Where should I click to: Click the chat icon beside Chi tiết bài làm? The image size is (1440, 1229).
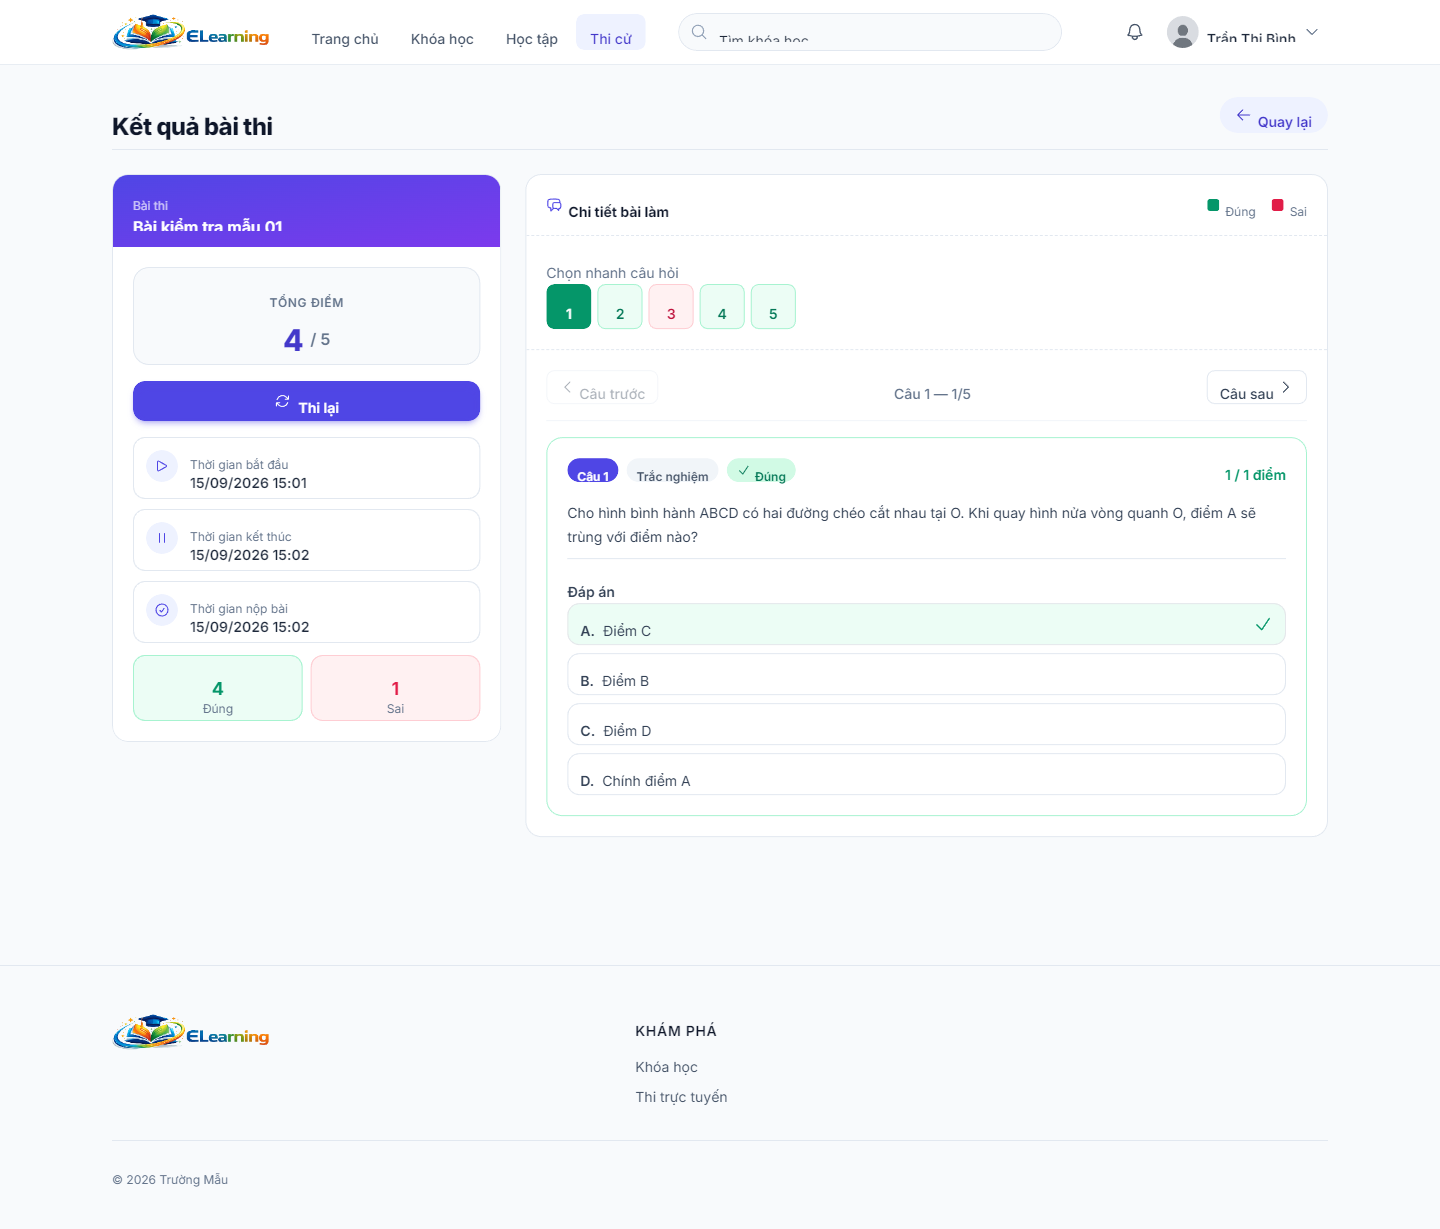554,205
